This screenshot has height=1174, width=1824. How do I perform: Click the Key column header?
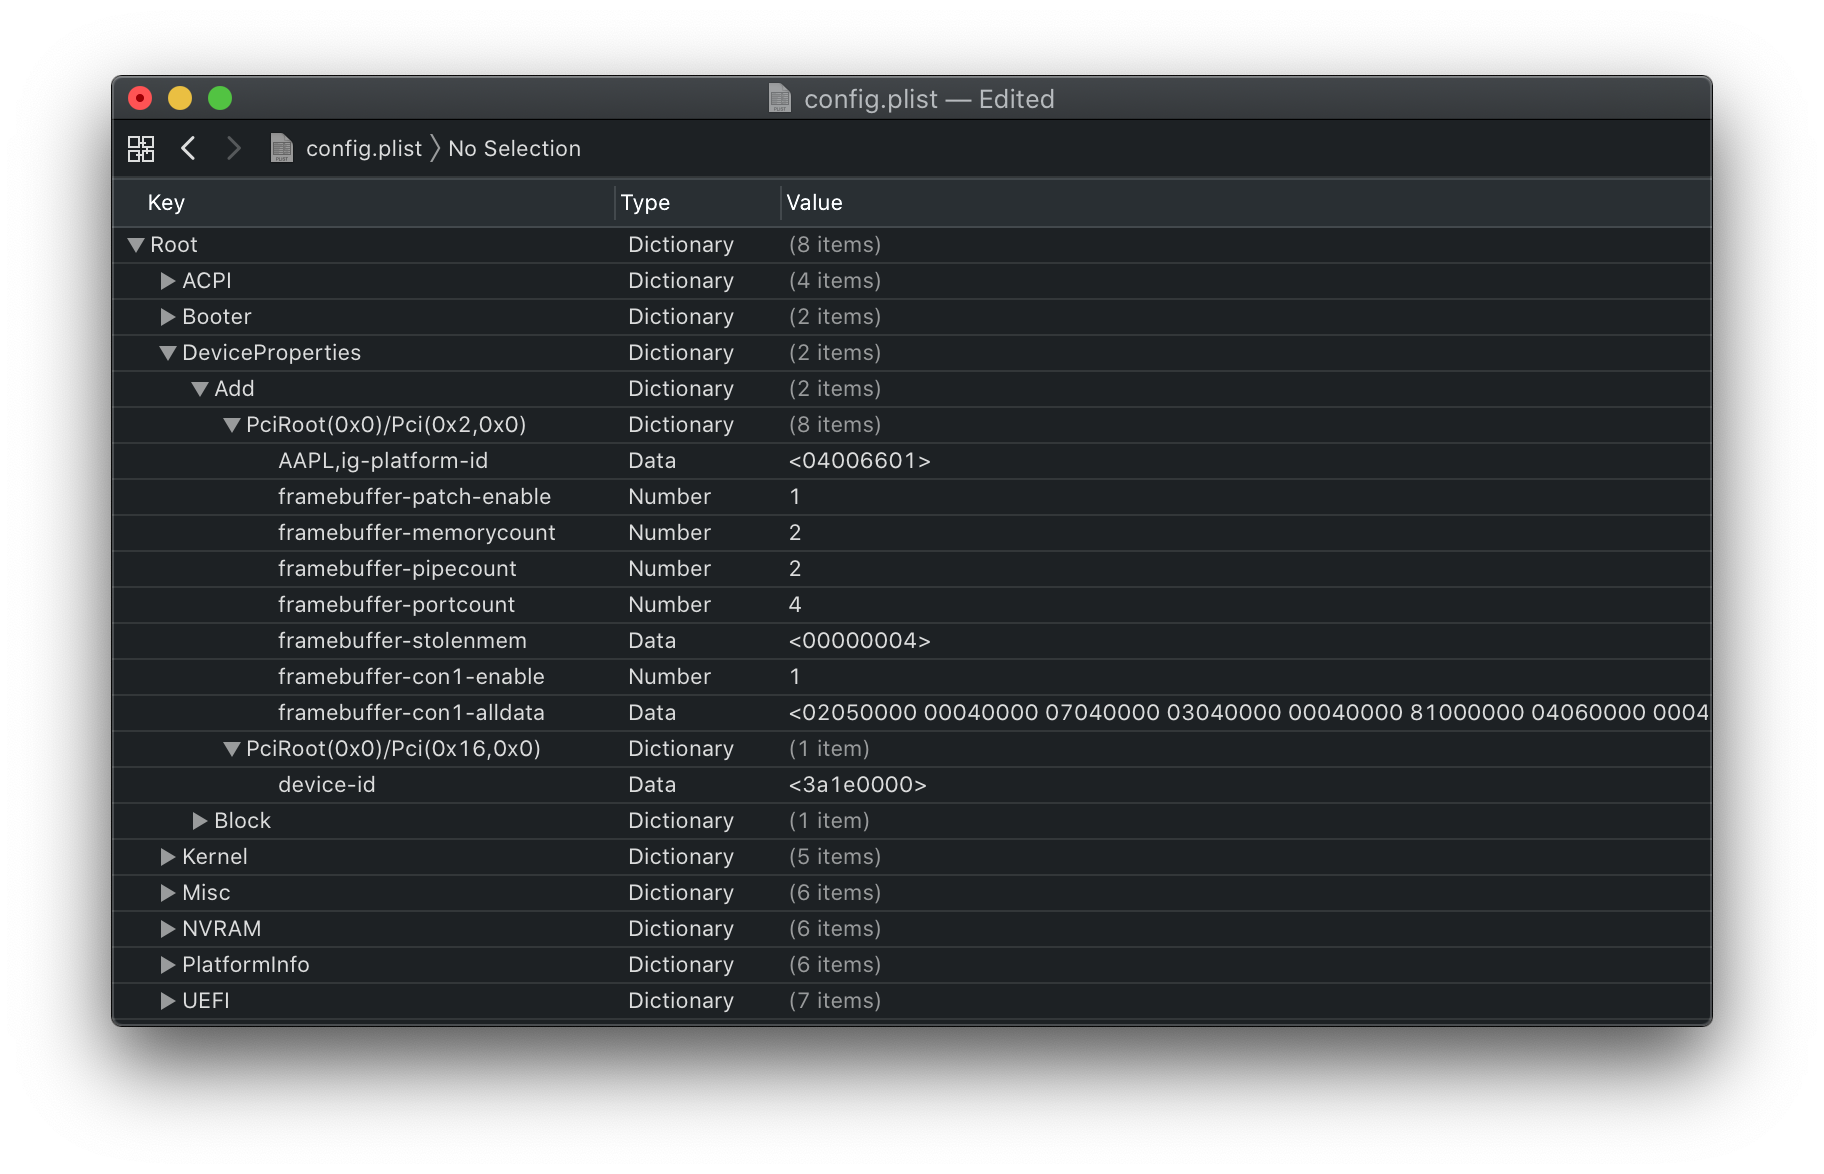coord(165,202)
